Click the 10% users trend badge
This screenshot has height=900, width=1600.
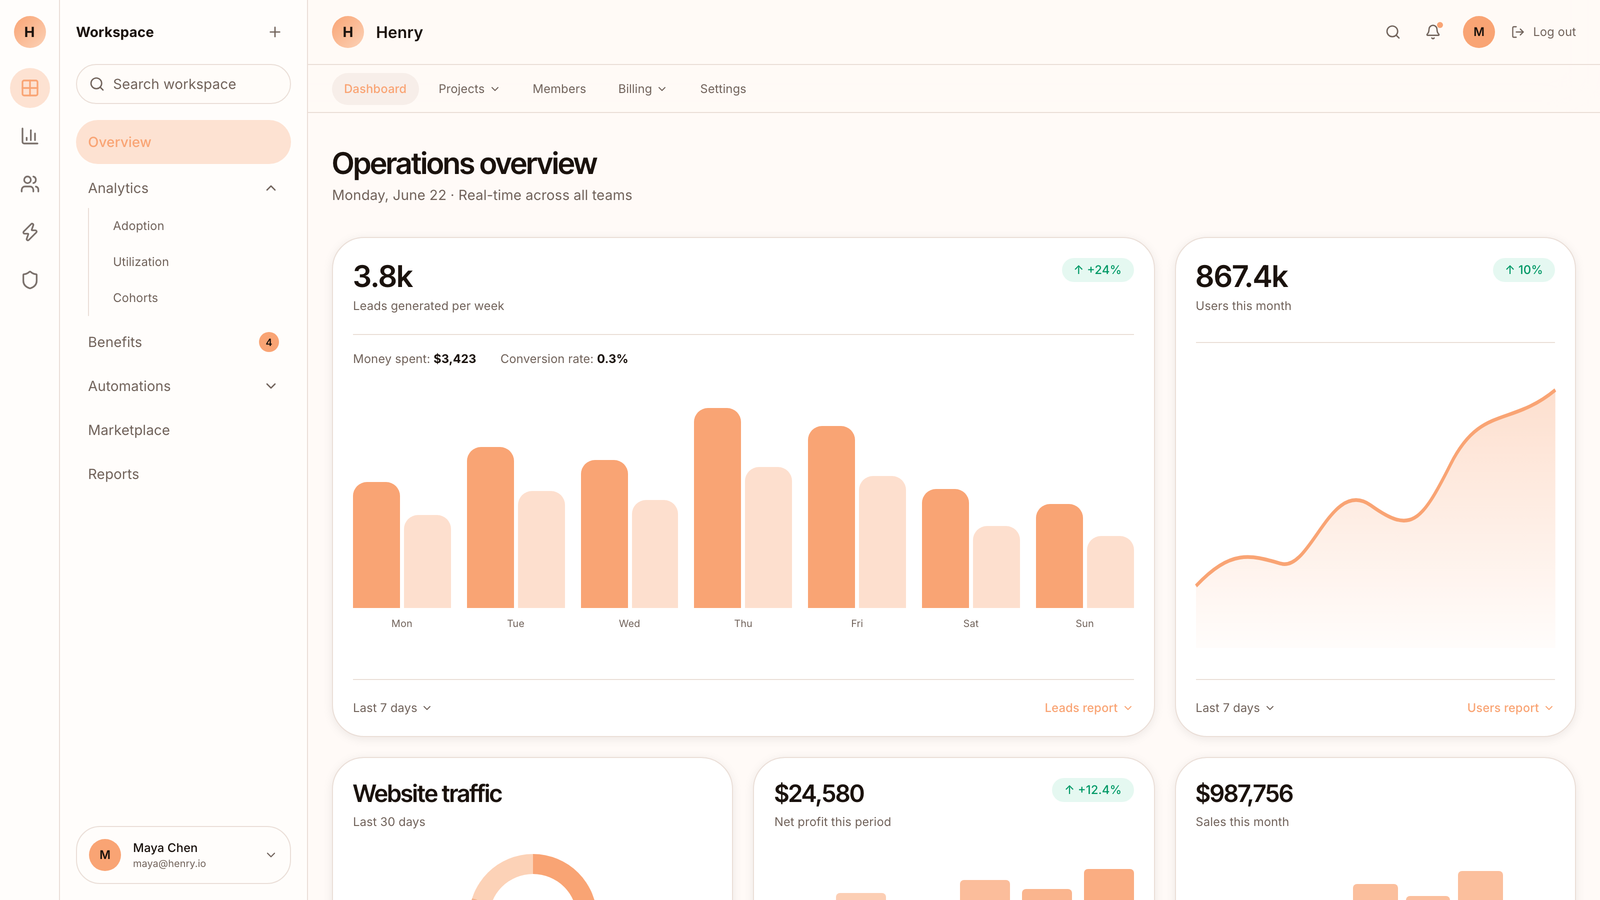[1524, 270]
